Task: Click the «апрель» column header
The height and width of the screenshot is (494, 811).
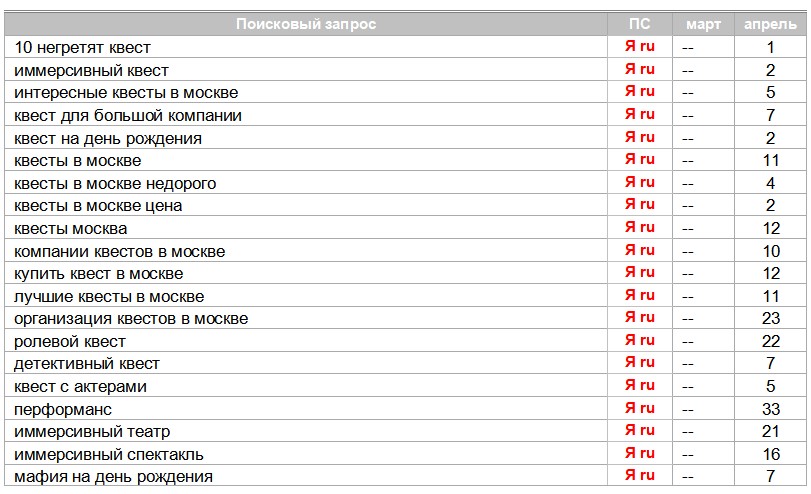Action: click(770, 24)
